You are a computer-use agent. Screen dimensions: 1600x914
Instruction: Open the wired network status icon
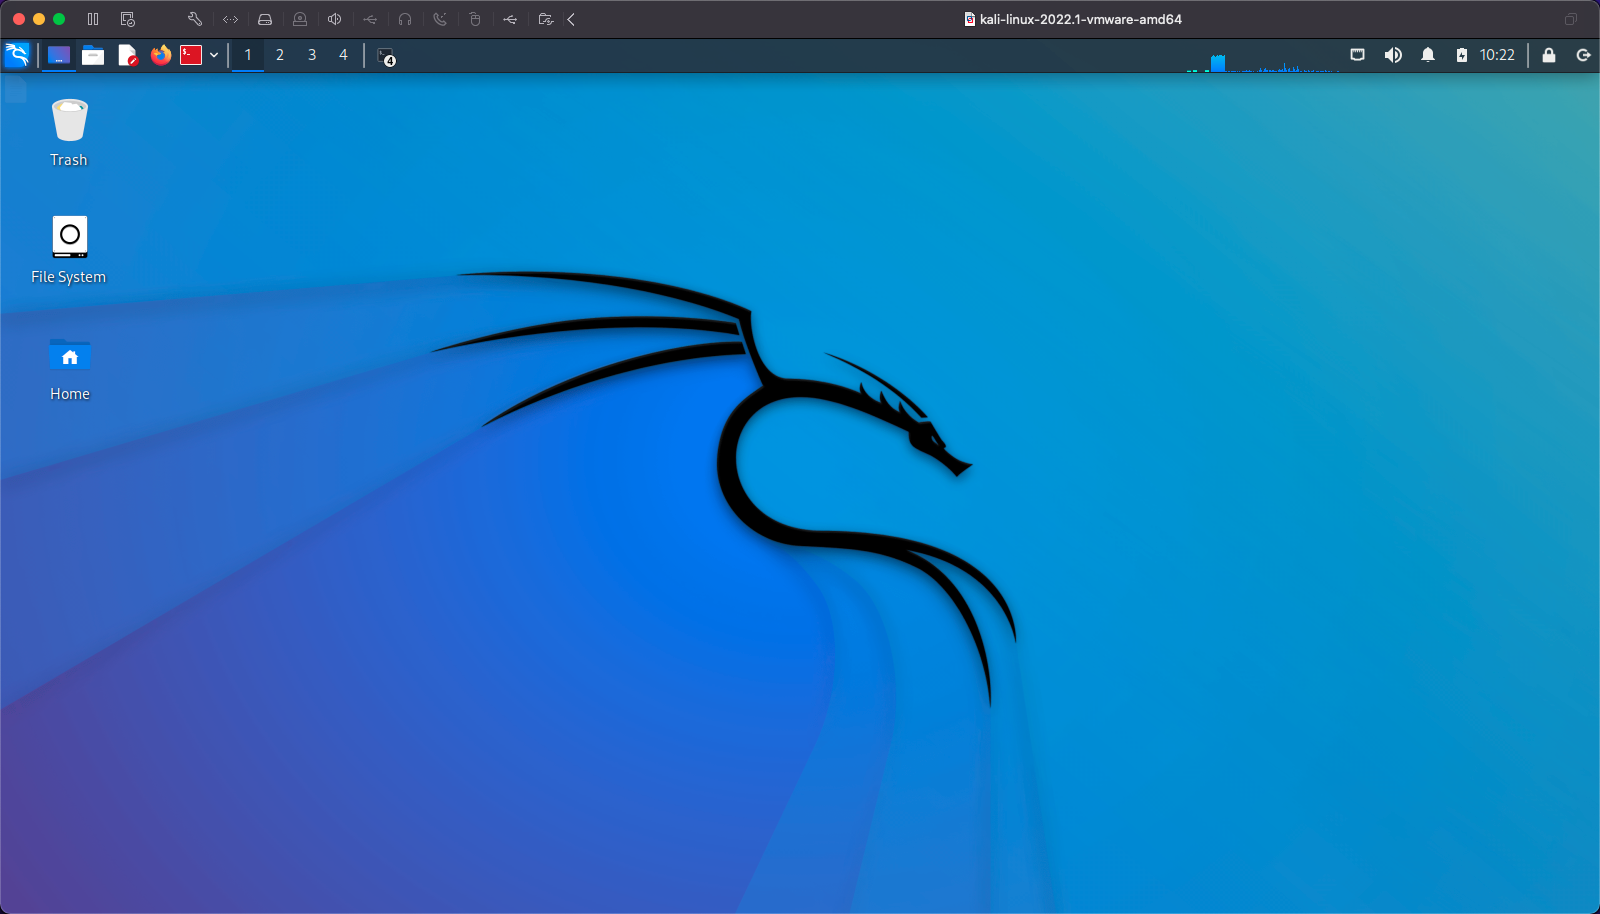pos(1357,55)
